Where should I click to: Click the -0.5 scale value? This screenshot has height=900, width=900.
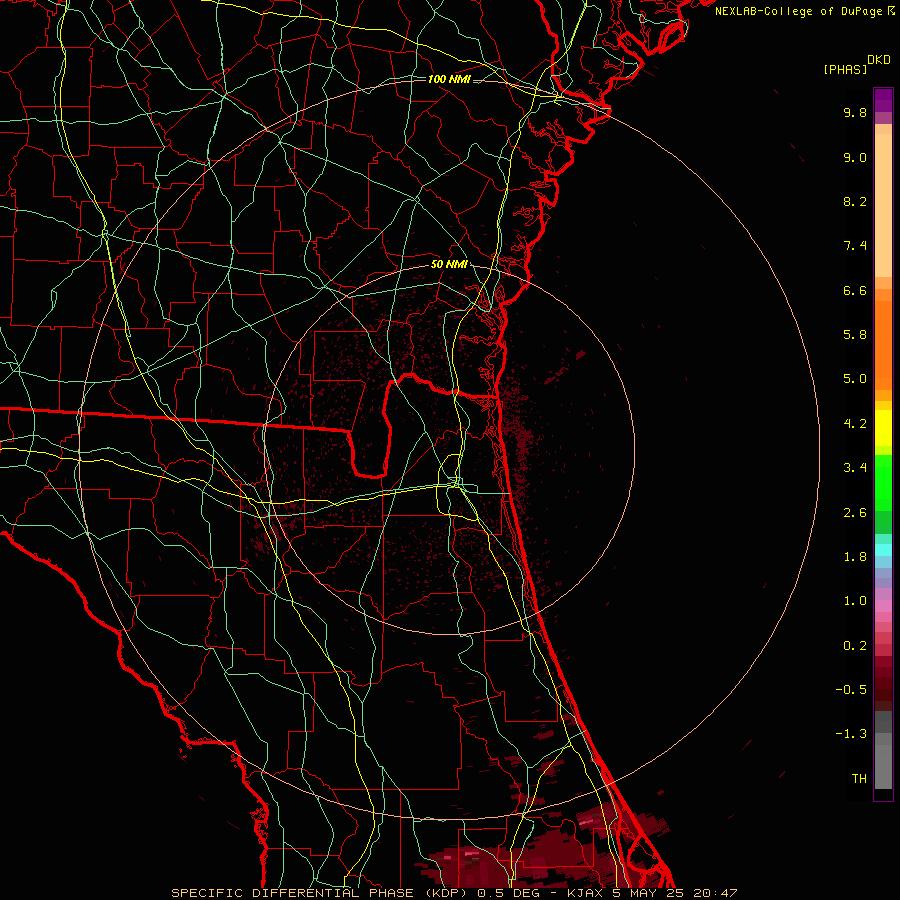(851, 689)
